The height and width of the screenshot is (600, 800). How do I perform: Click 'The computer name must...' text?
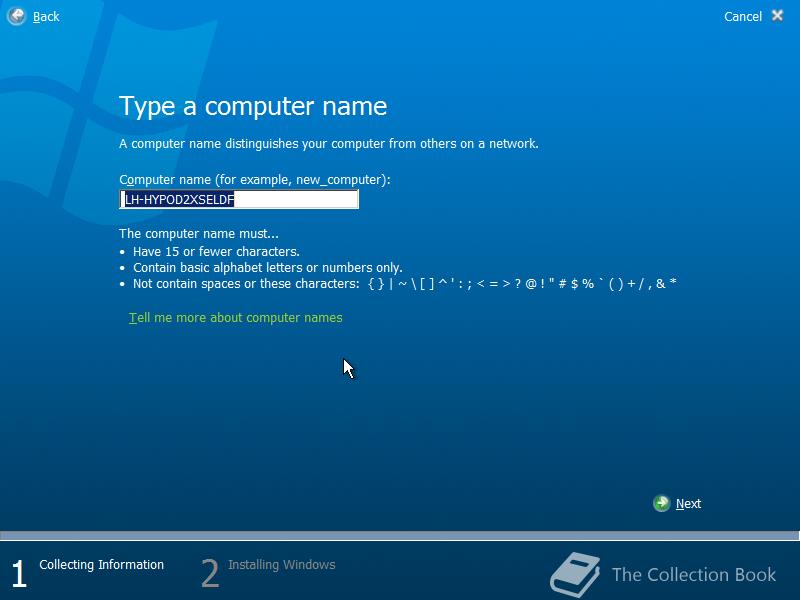[x=199, y=234]
